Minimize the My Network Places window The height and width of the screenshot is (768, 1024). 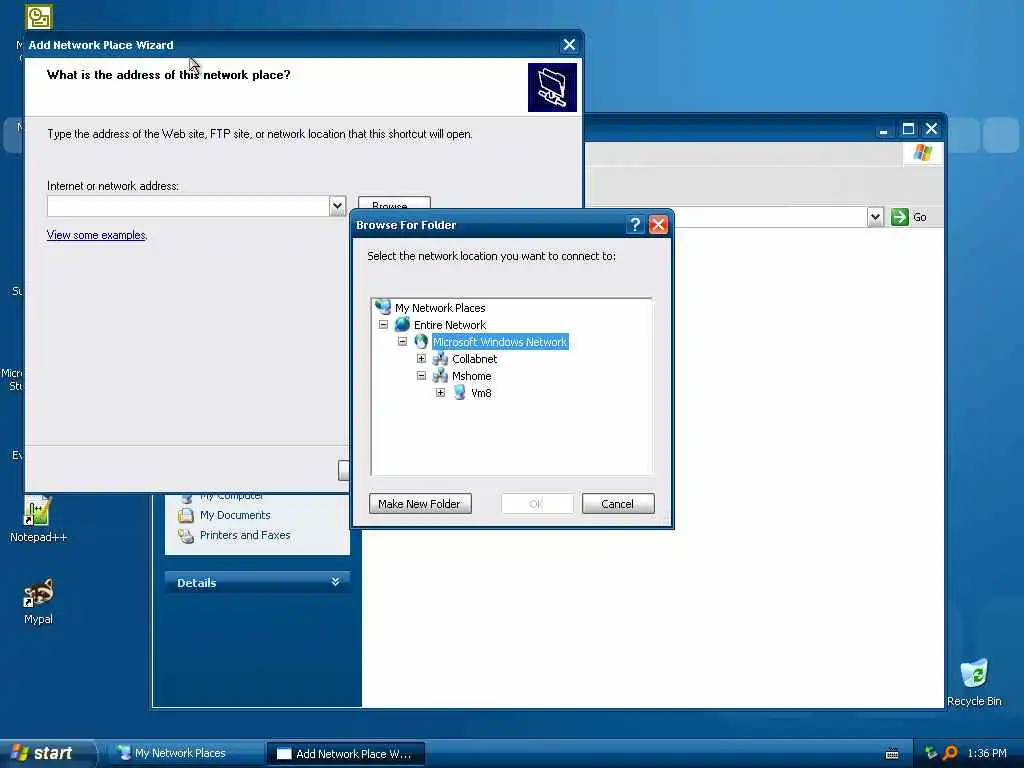pos(884,129)
